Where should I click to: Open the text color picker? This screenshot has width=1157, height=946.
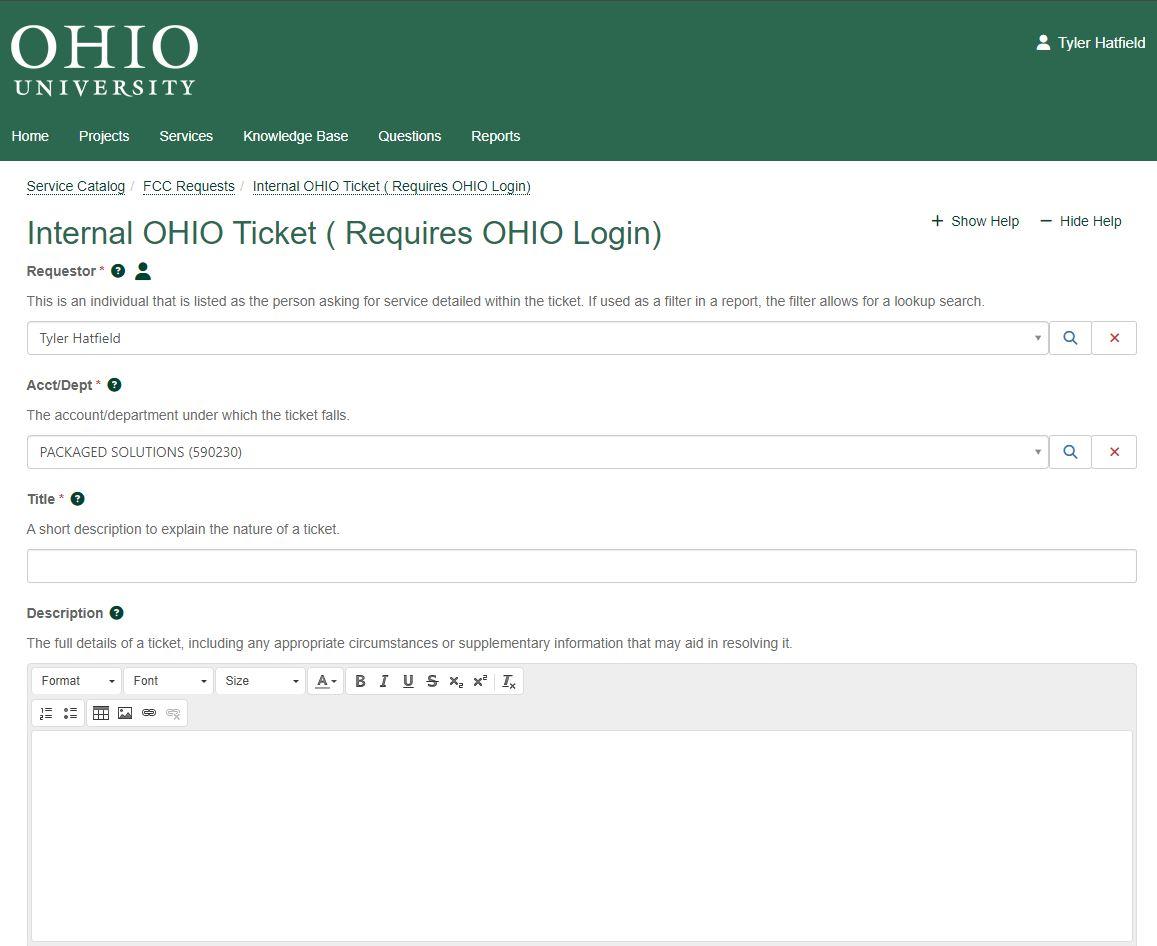[325, 681]
